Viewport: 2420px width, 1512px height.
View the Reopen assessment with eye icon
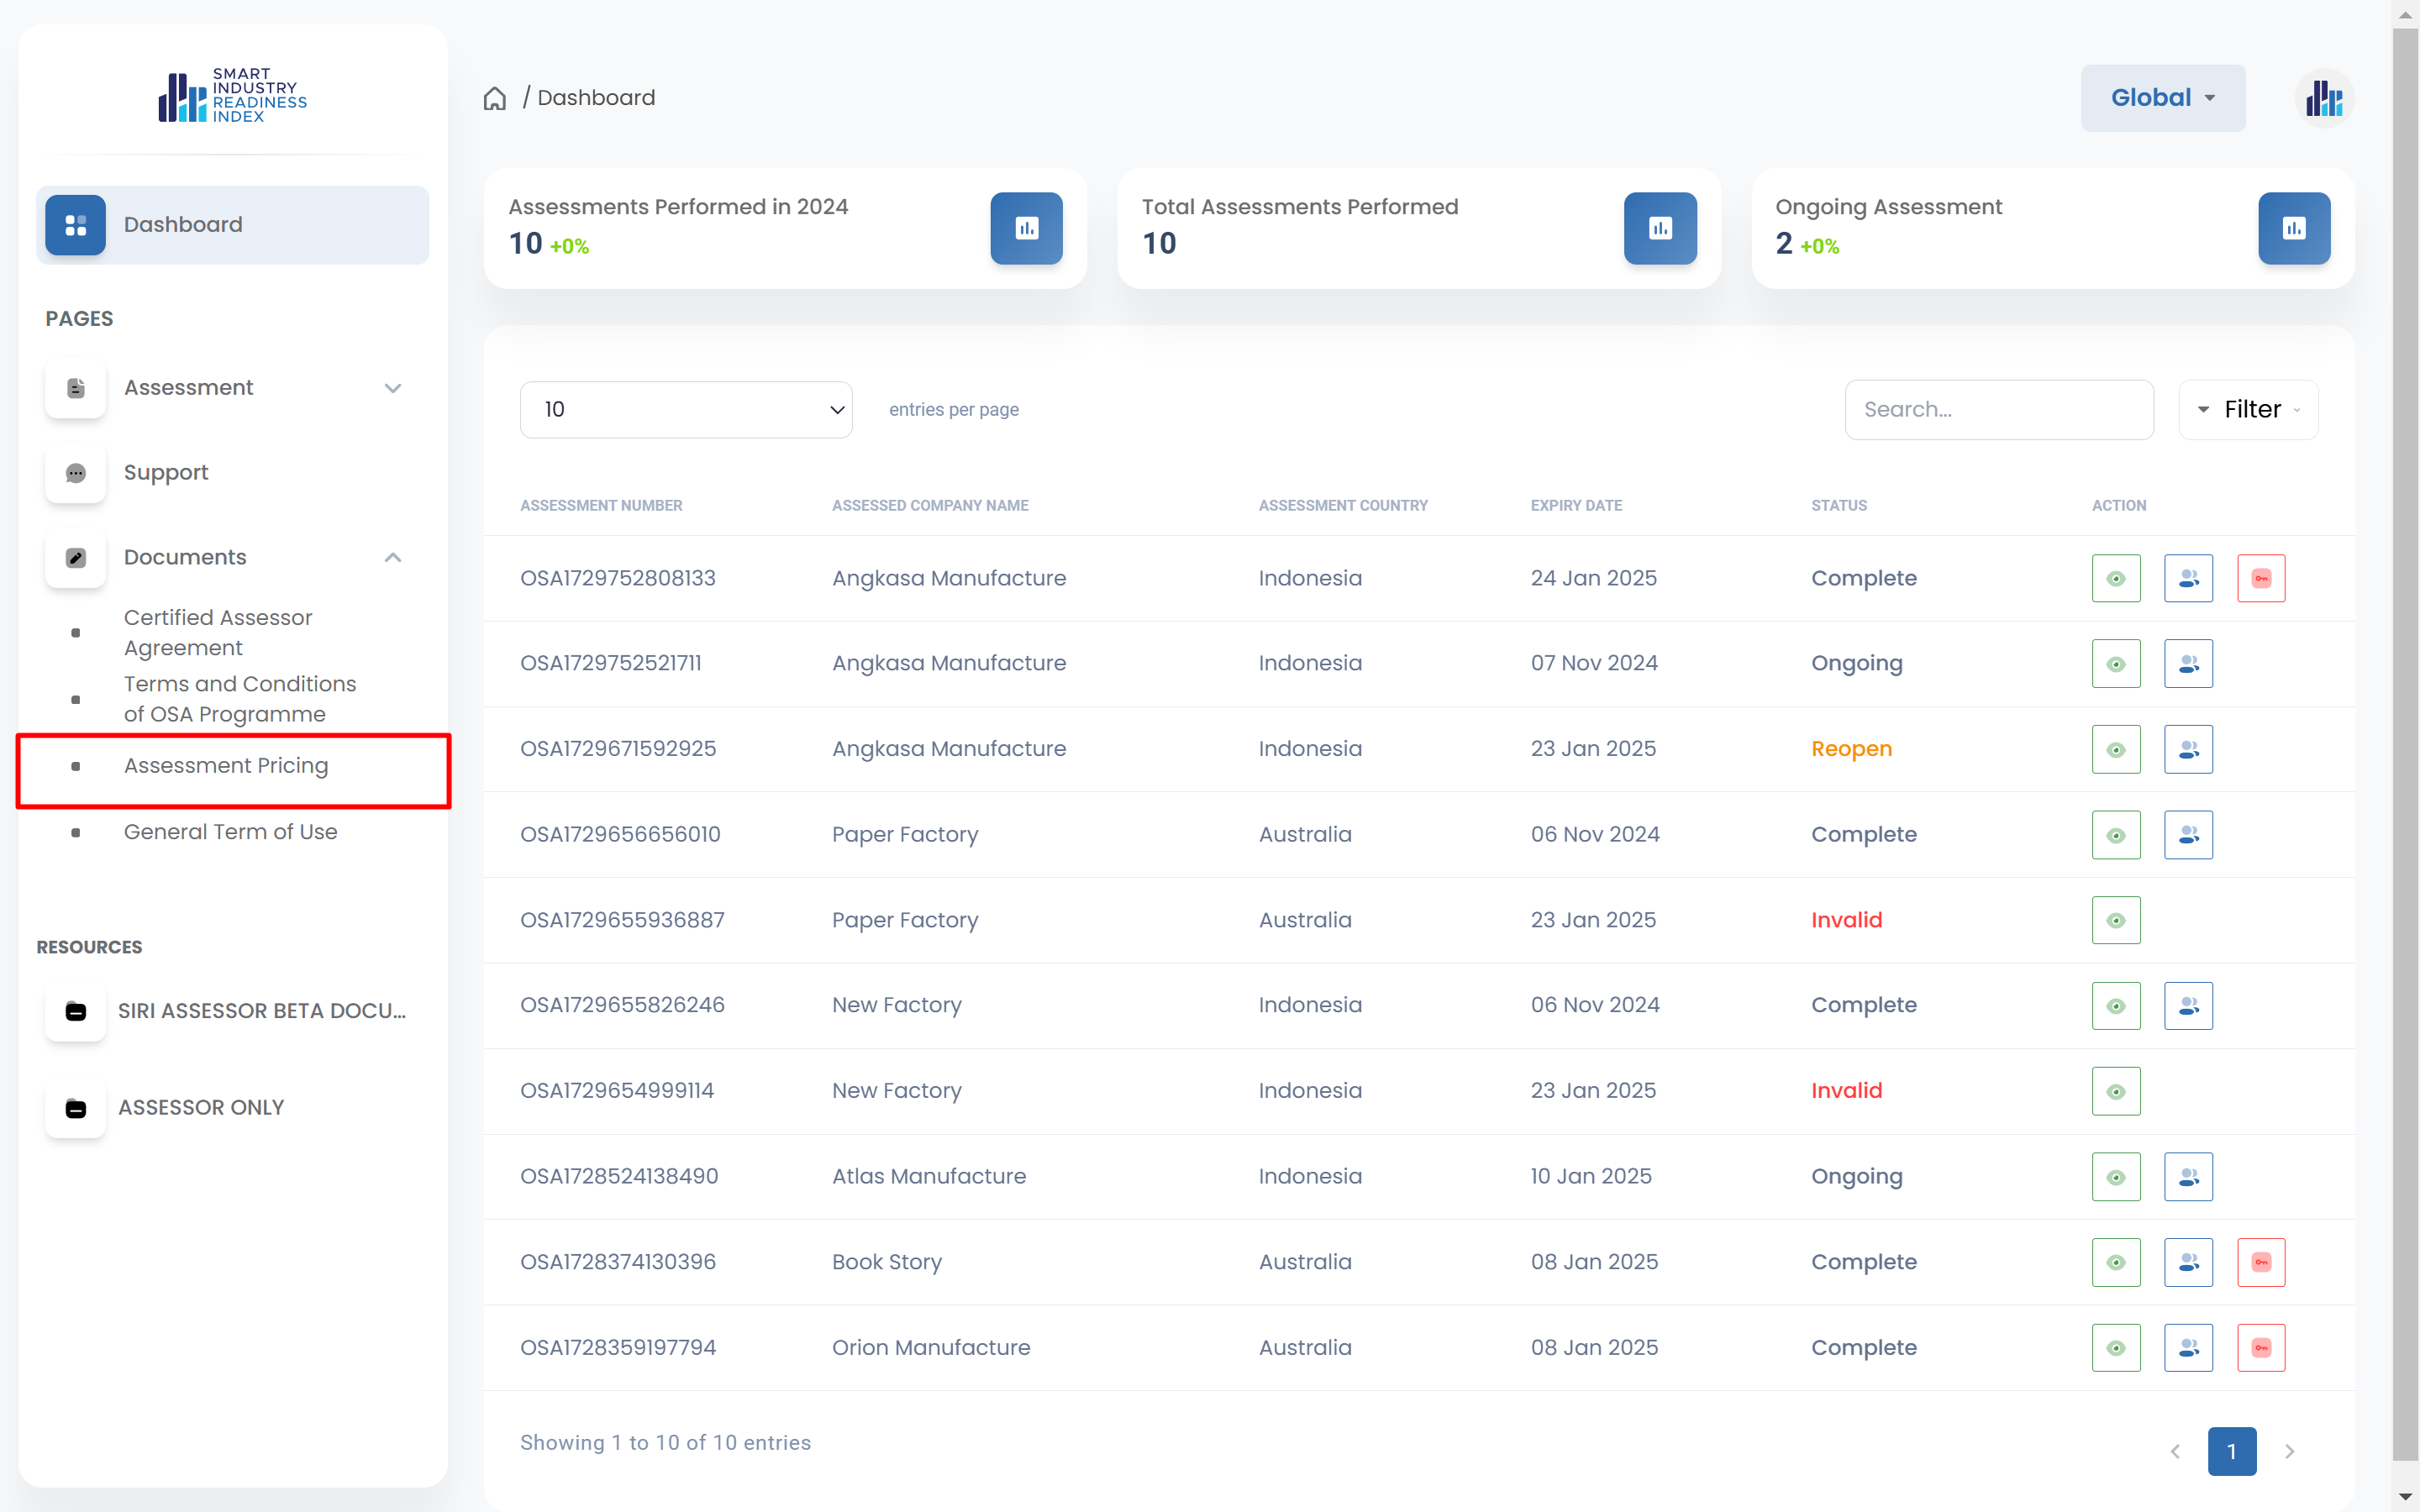click(2115, 749)
